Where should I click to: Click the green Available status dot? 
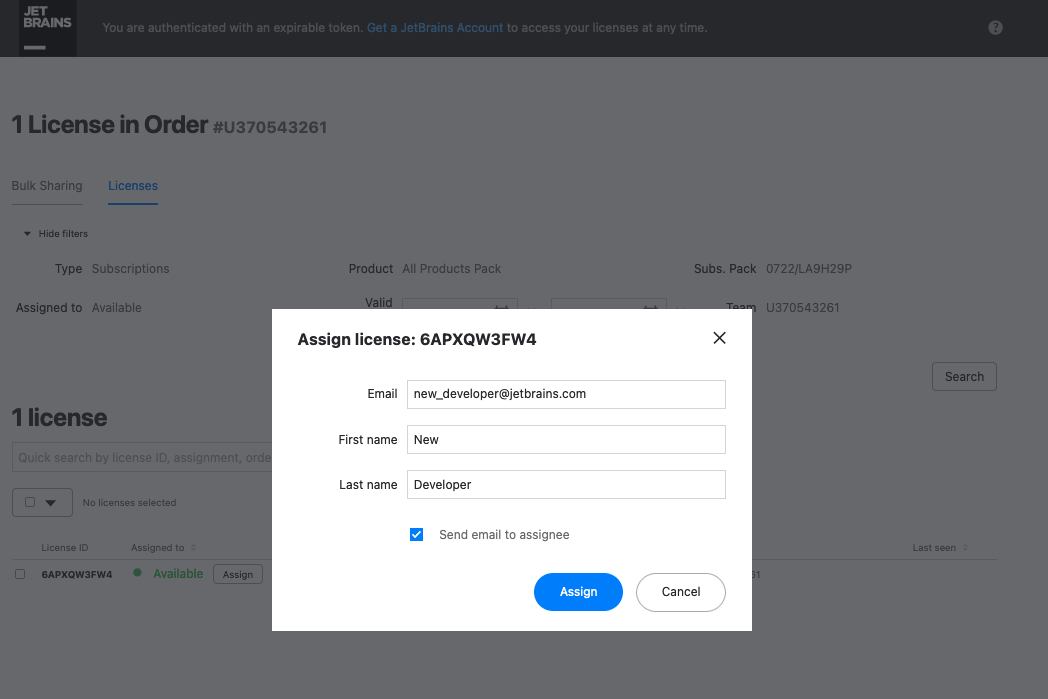point(137,573)
